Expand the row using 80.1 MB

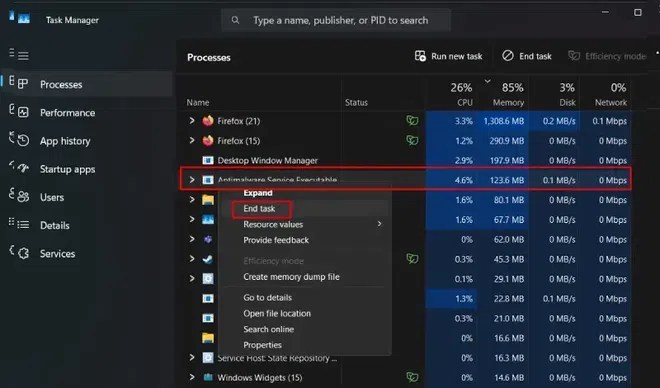[x=192, y=199]
